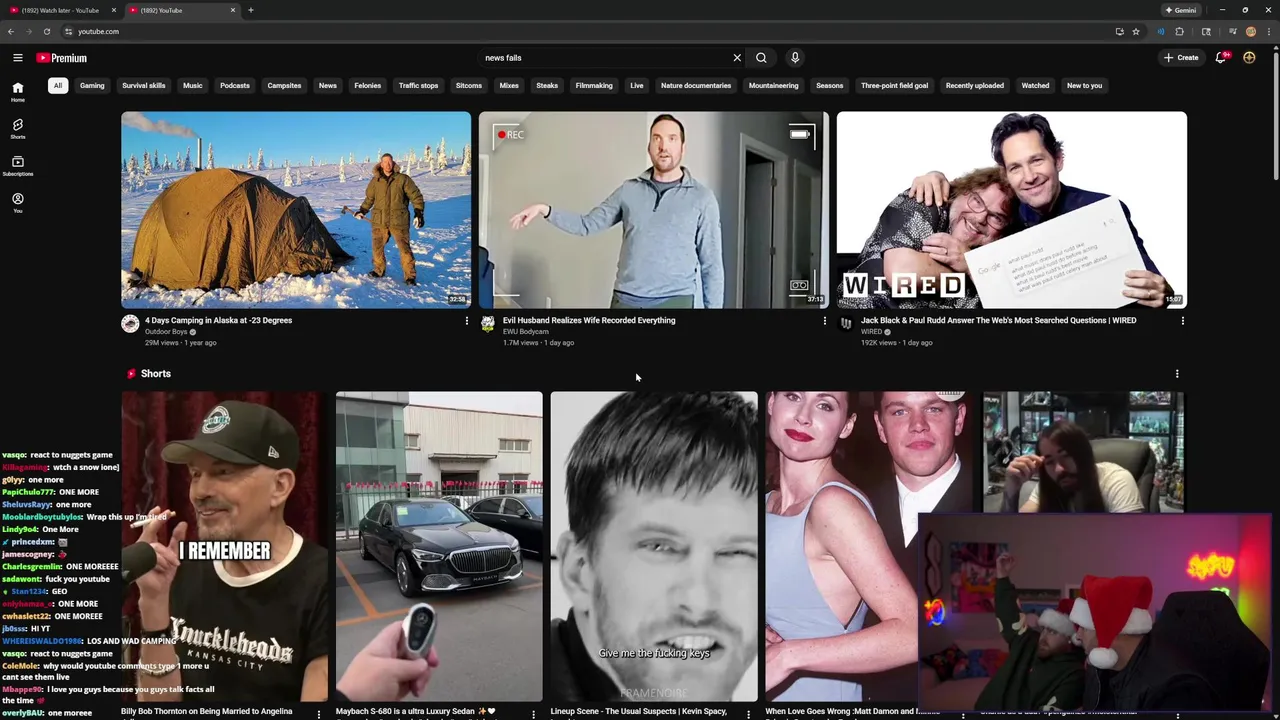Open the notifications bell
The height and width of the screenshot is (720, 1280).
1220,58
